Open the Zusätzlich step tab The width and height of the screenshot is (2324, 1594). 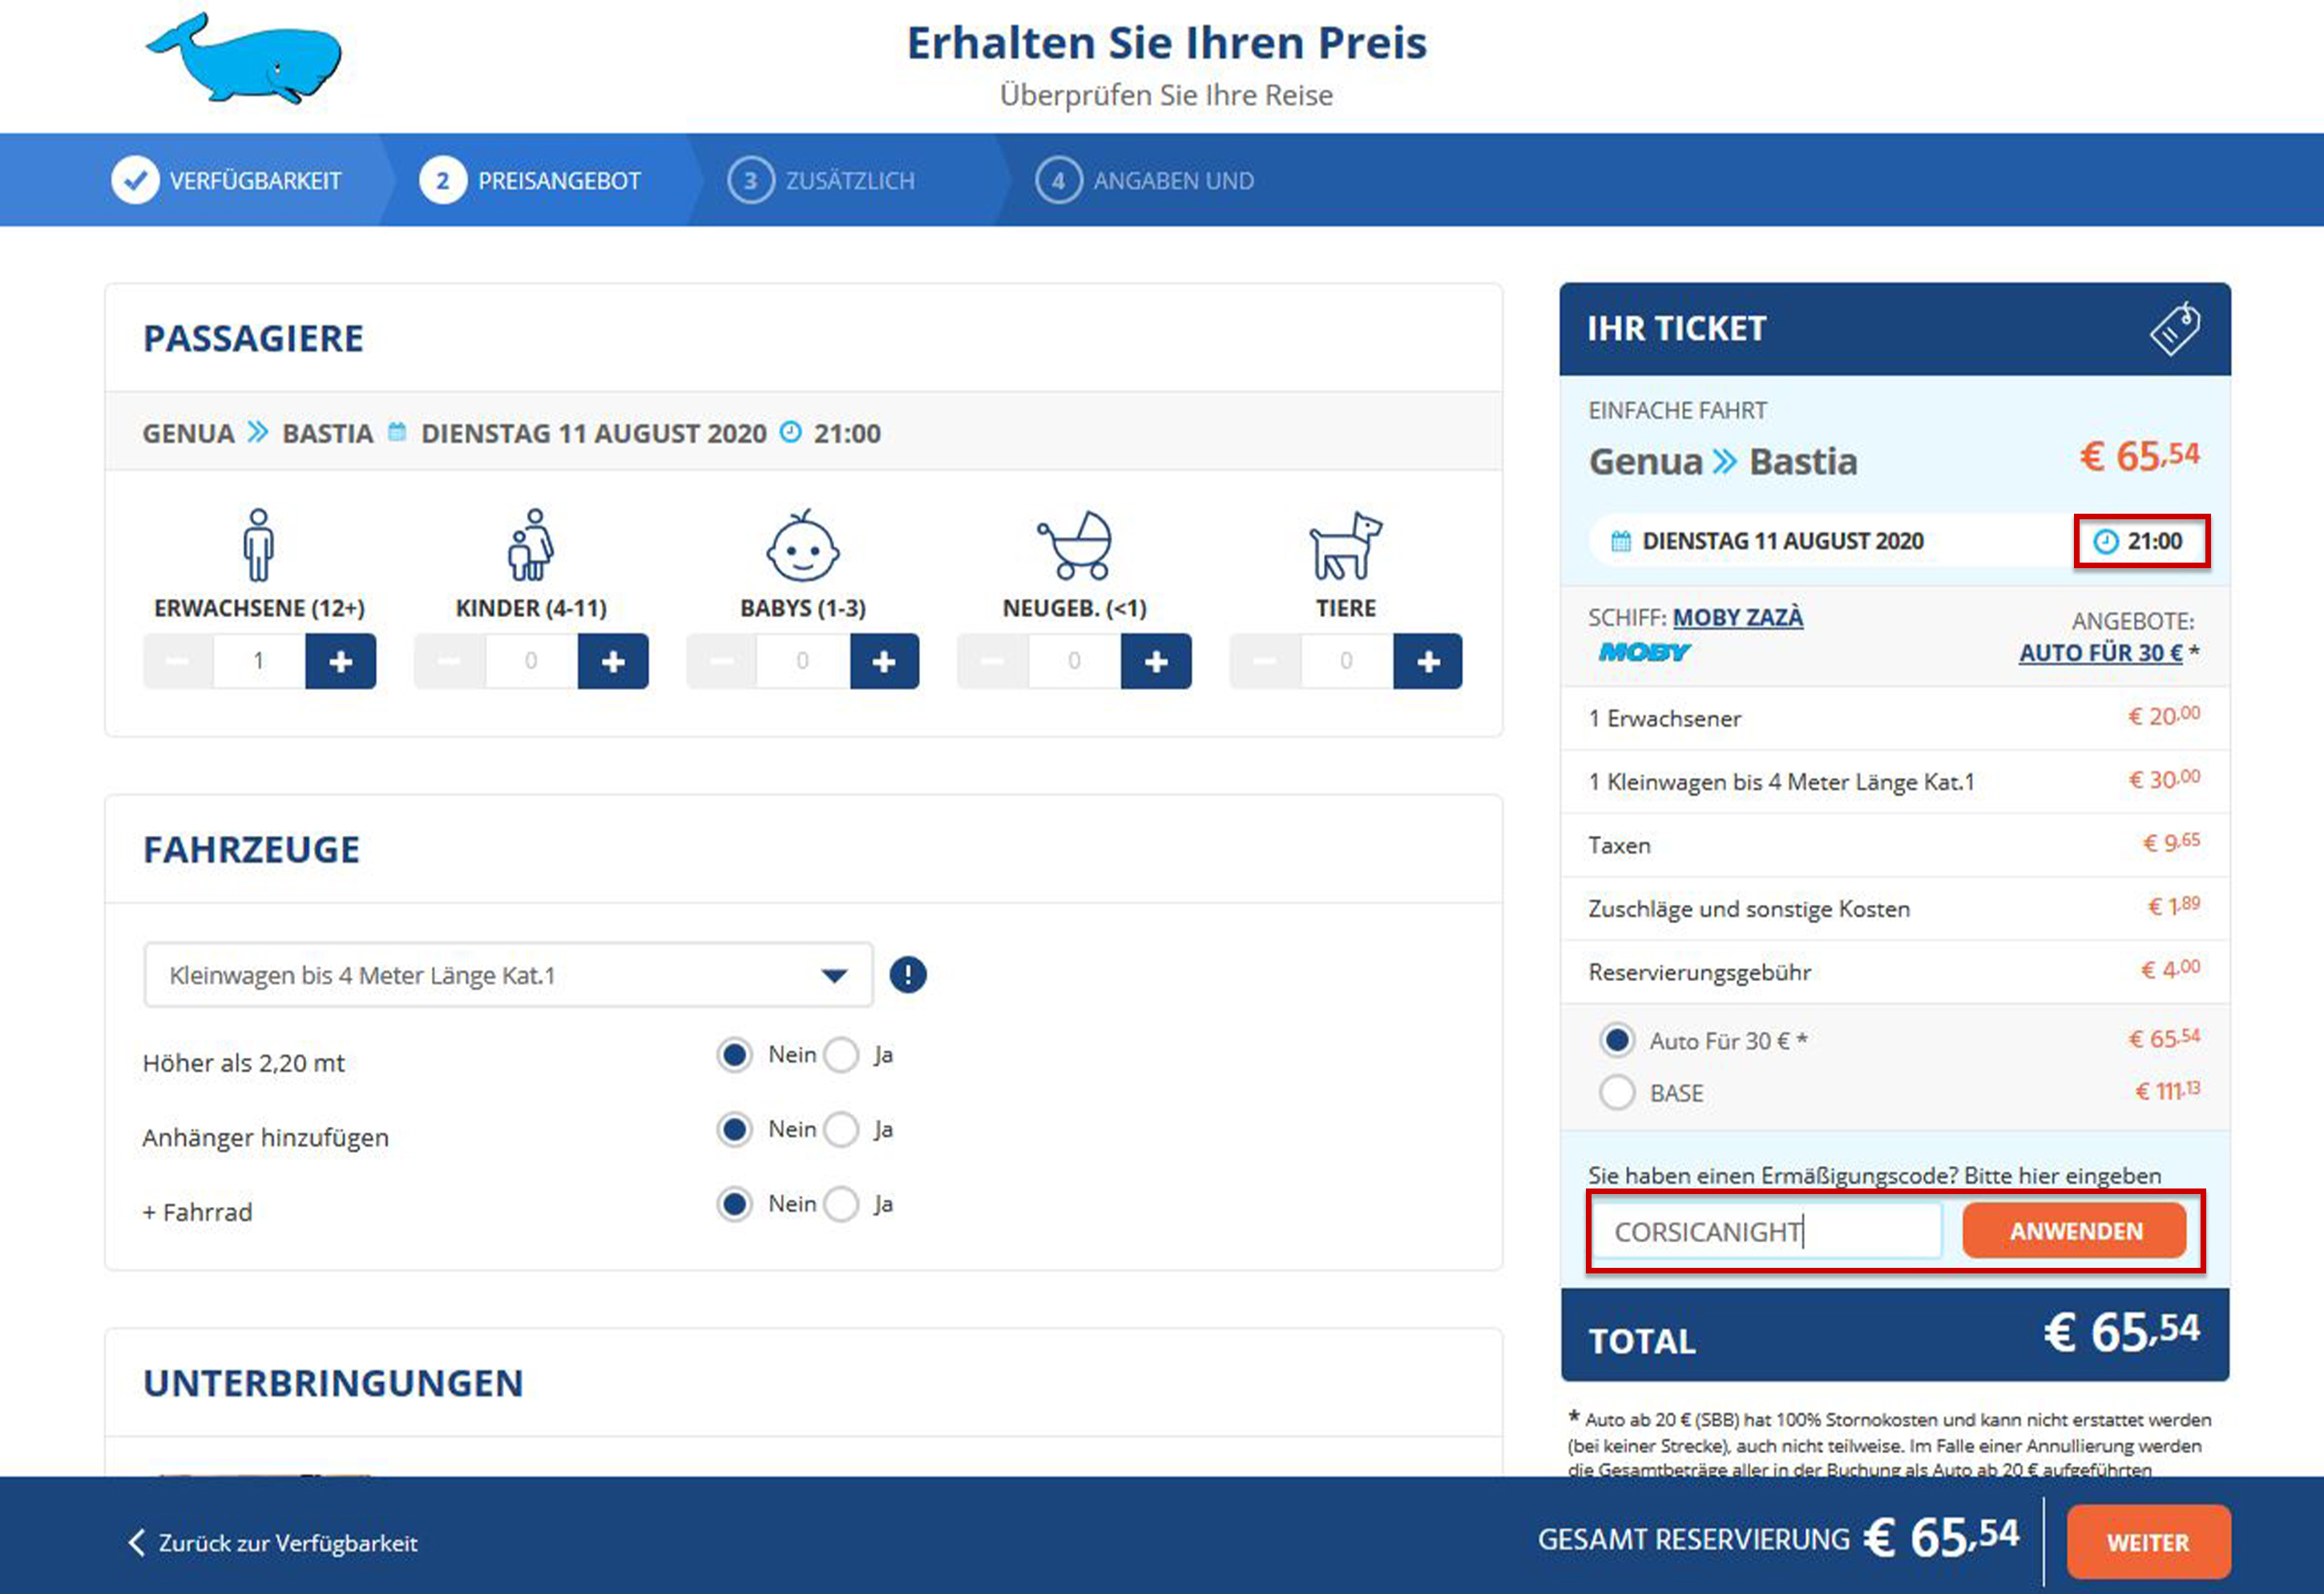(822, 181)
